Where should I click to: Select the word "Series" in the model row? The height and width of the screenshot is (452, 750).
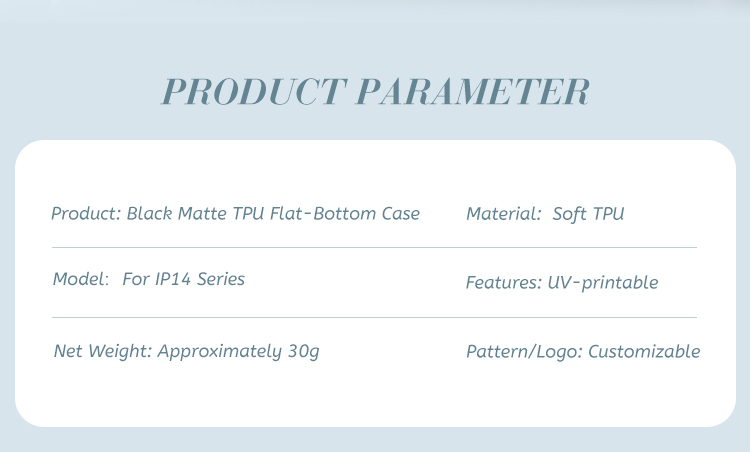(x=220, y=279)
